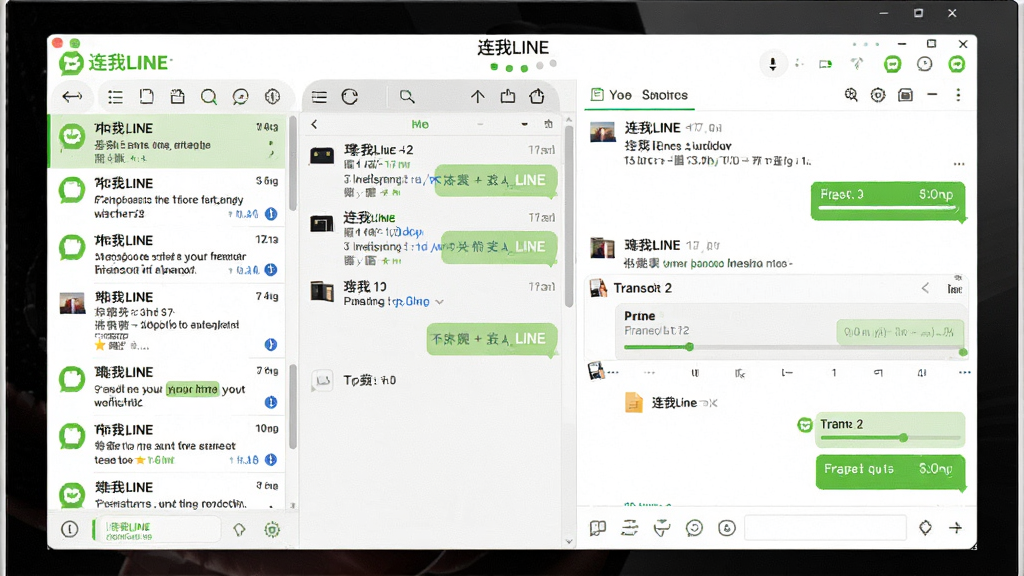1024x576 pixels.
Task: Expand the dropdown chevron next to Pmading
Action: [440, 302]
